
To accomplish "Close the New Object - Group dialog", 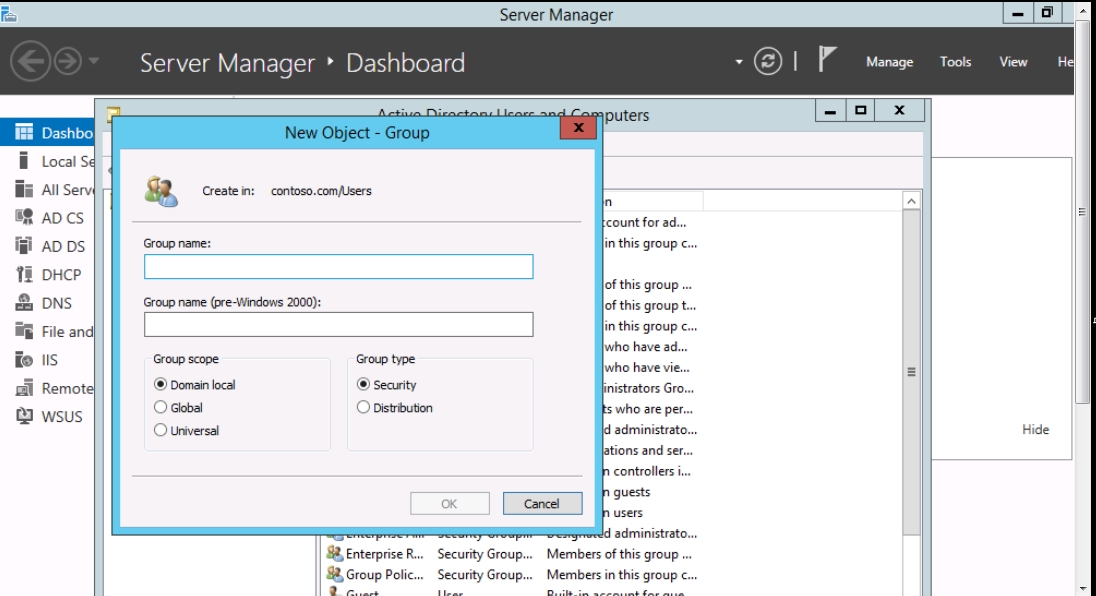I will tap(578, 128).
